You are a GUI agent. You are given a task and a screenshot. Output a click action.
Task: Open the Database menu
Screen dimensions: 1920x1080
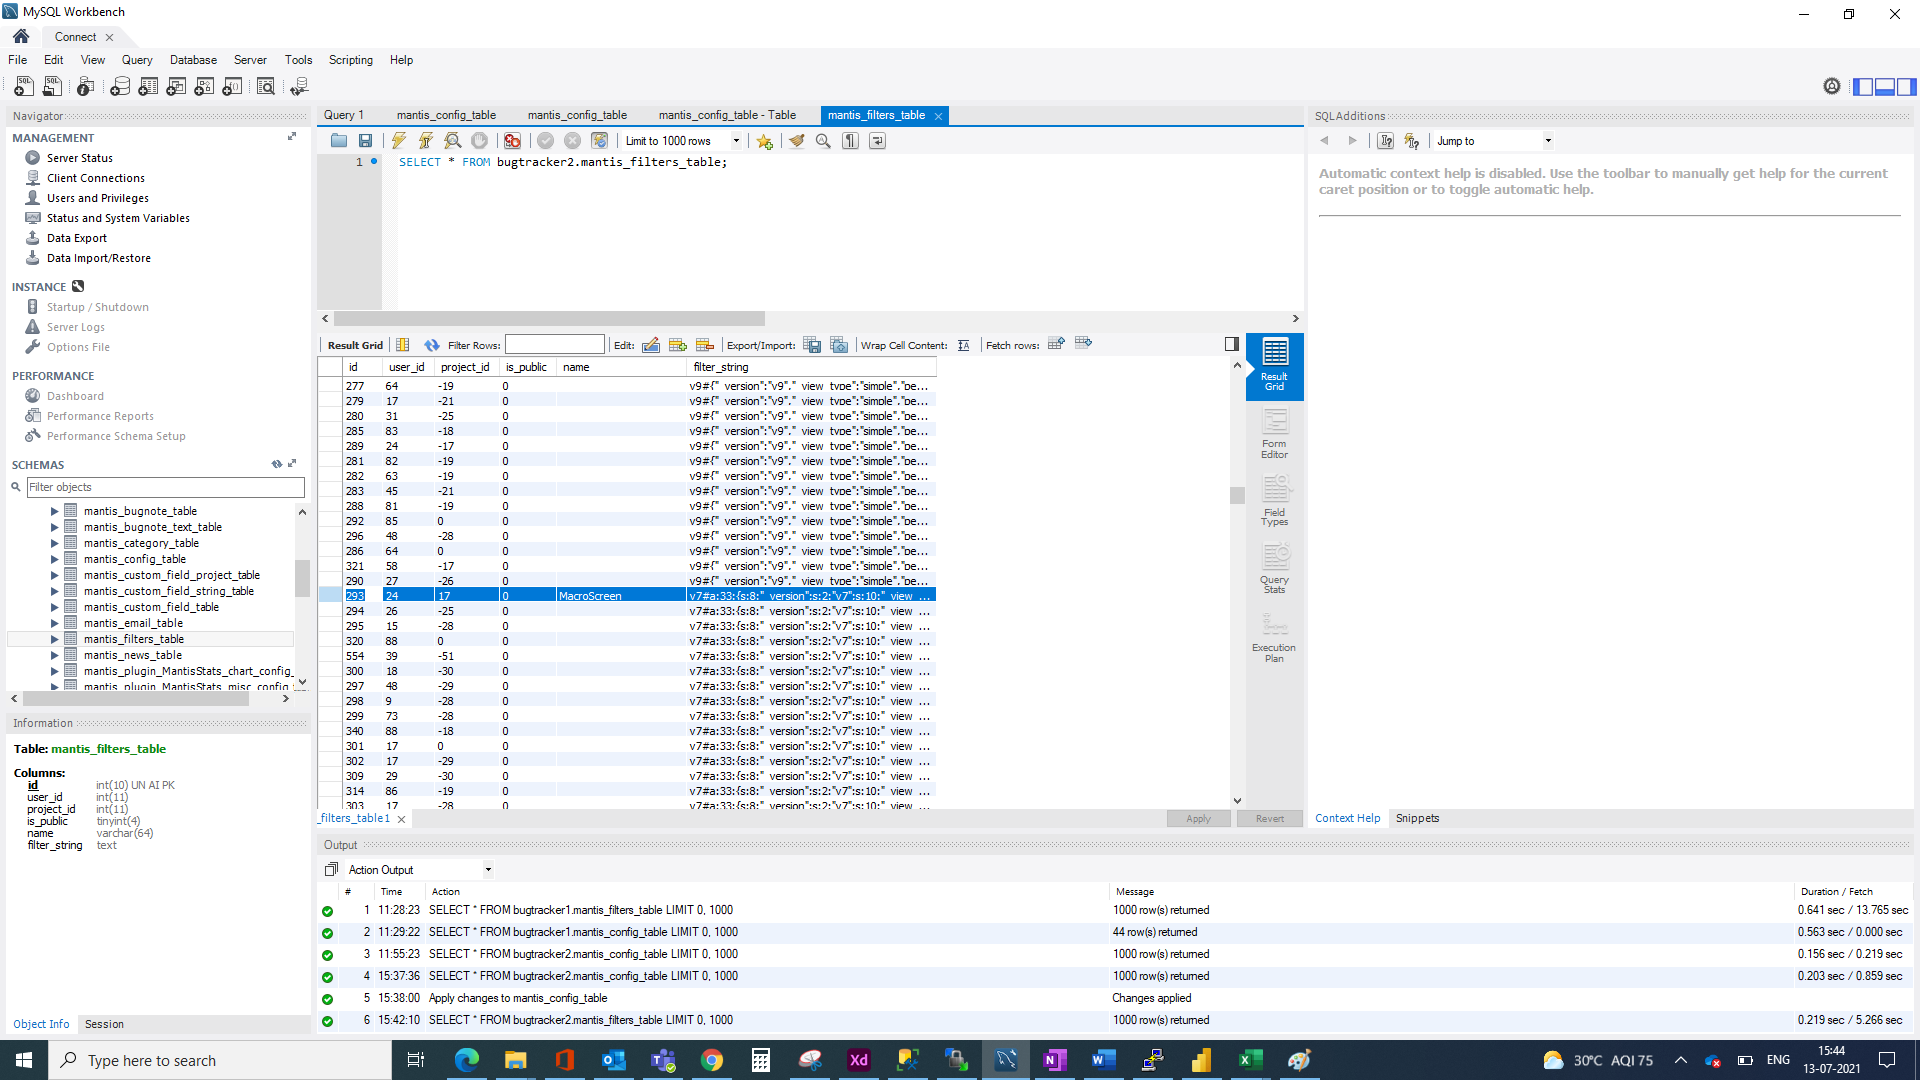click(x=193, y=60)
